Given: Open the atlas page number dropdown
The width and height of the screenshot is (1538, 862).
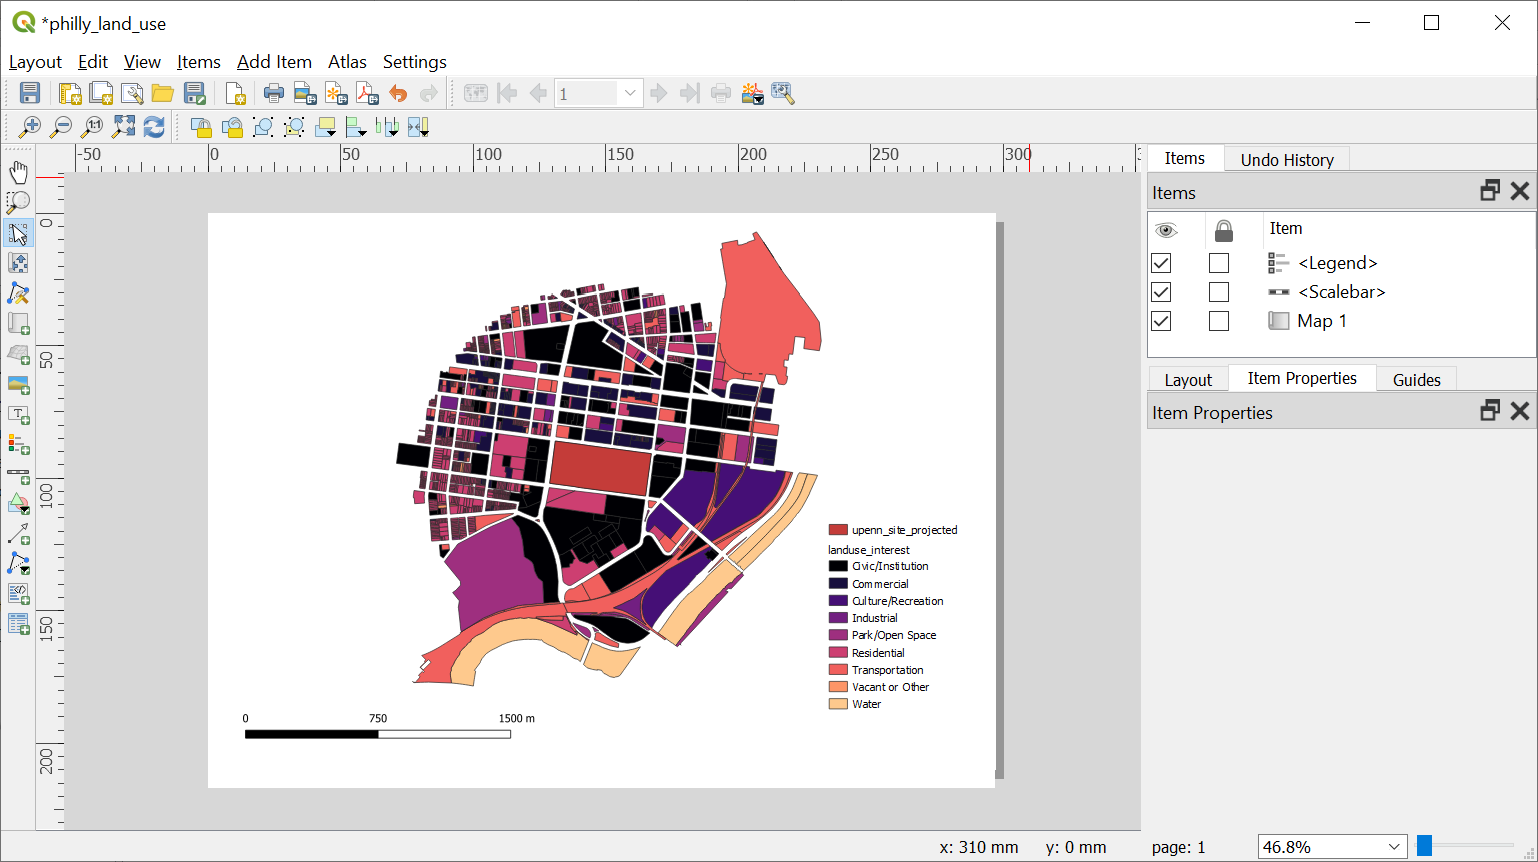Looking at the screenshot, I should click(x=629, y=94).
